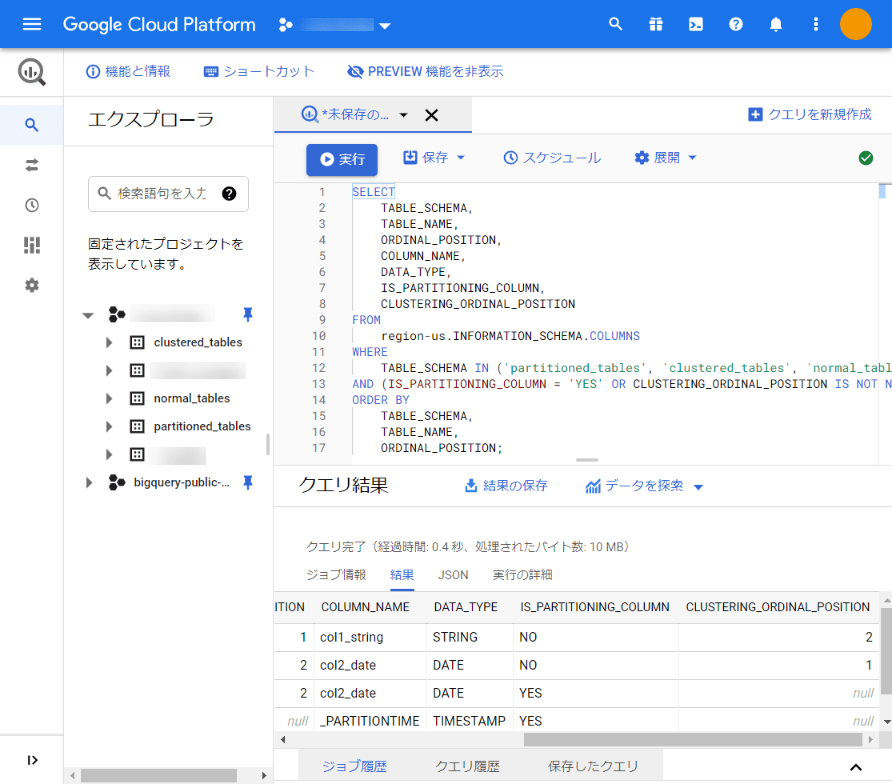This screenshot has width=892, height=784.
Task: Switch to the JSON results tab
Action: click(x=453, y=575)
